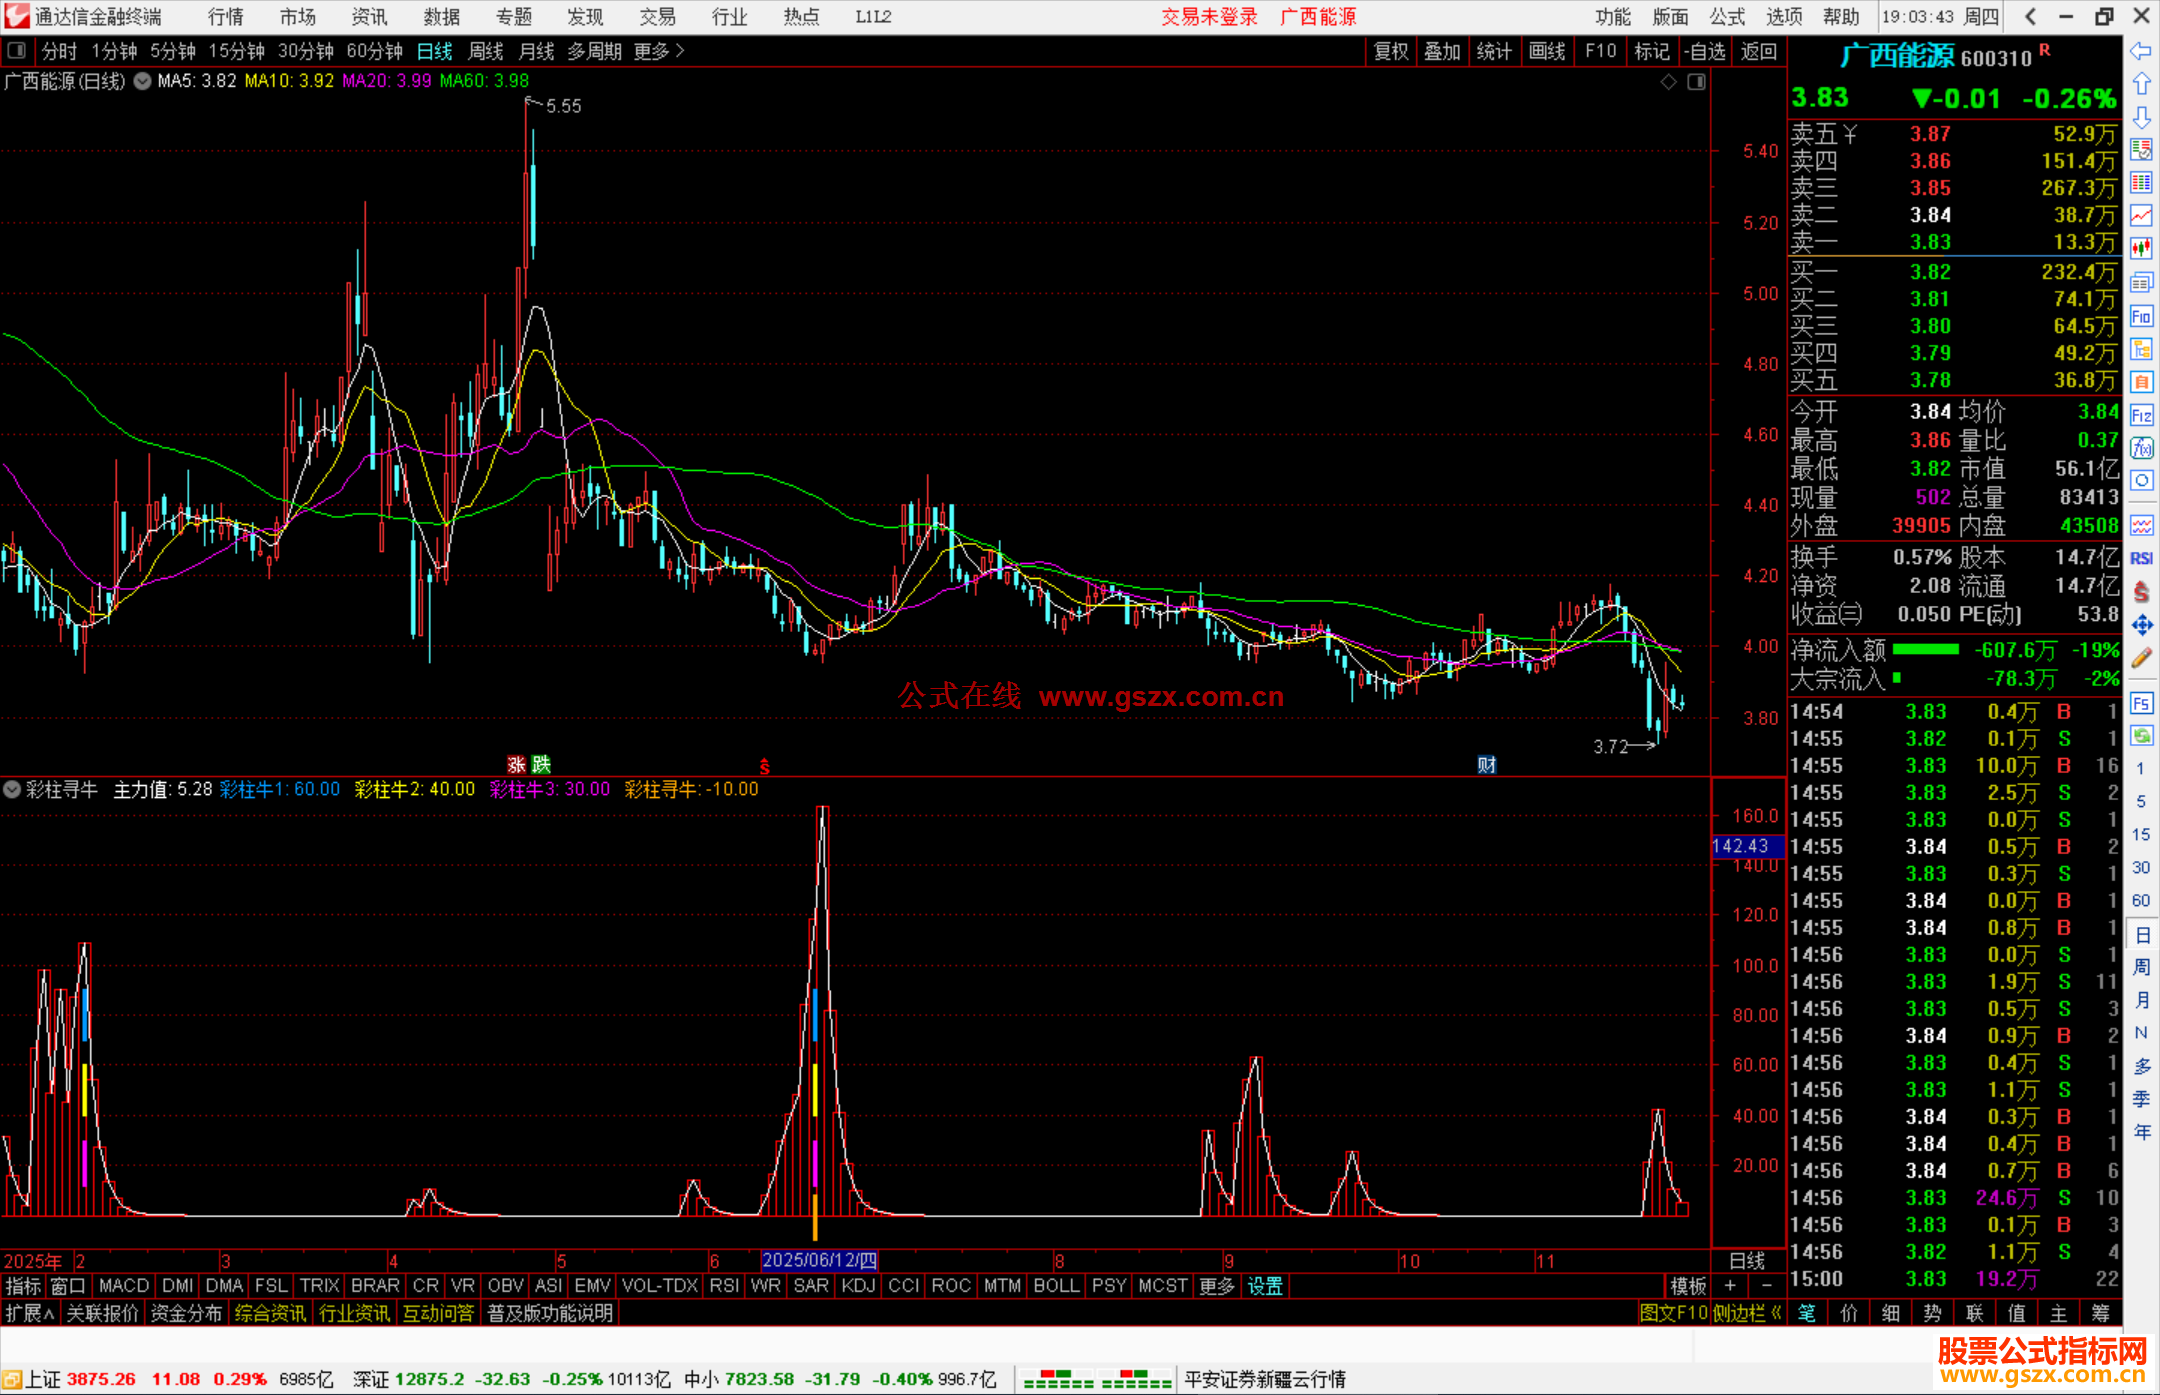2160x1395 pixels.
Task: Expand the 更多 period options
Action: tap(659, 51)
